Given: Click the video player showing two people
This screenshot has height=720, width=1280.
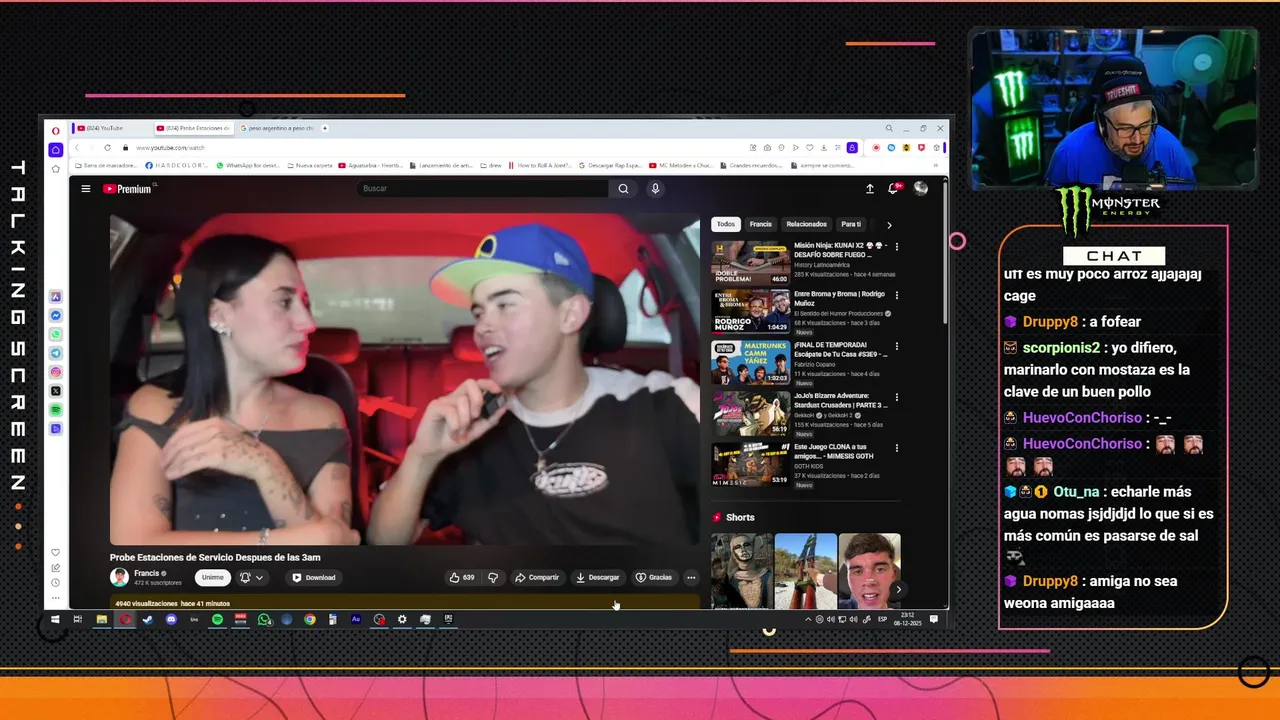Looking at the screenshot, I should tap(405, 379).
